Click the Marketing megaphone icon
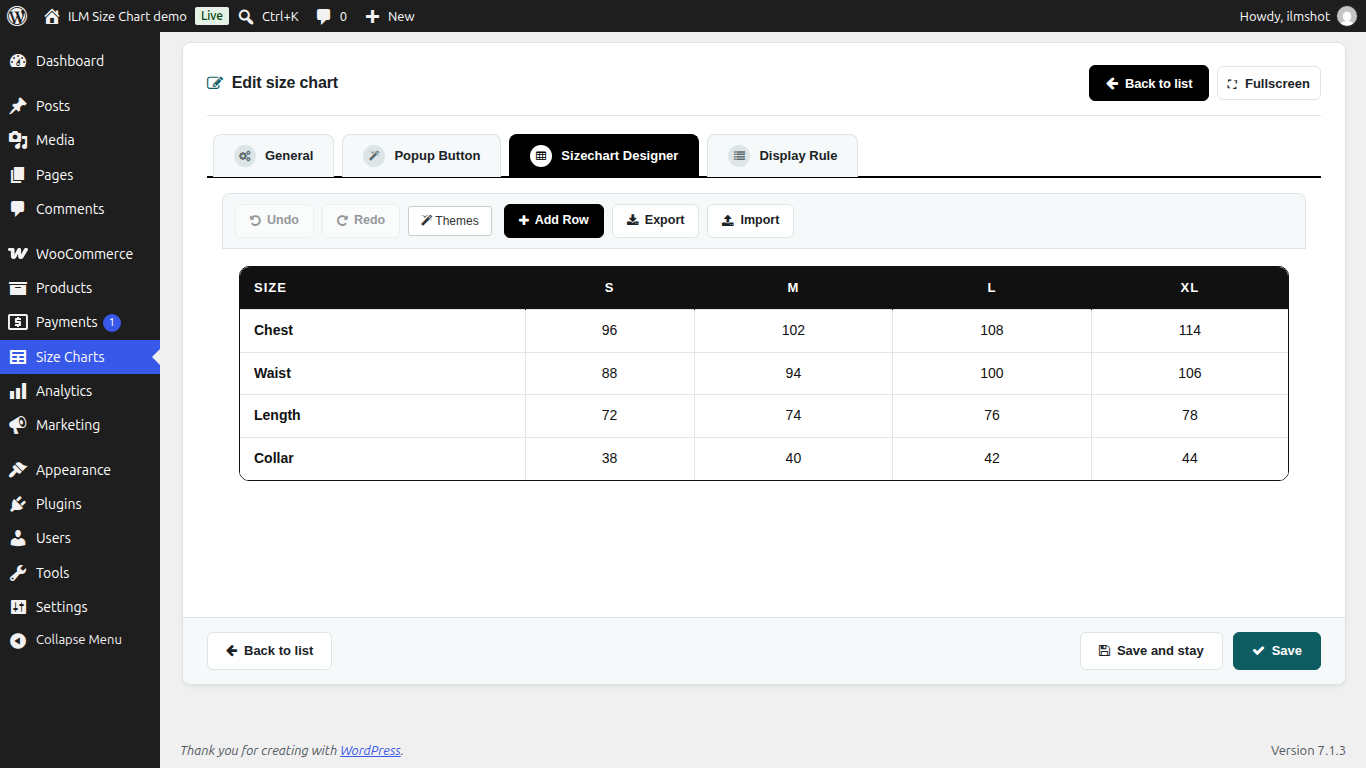The width and height of the screenshot is (1366, 768). pos(18,425)
